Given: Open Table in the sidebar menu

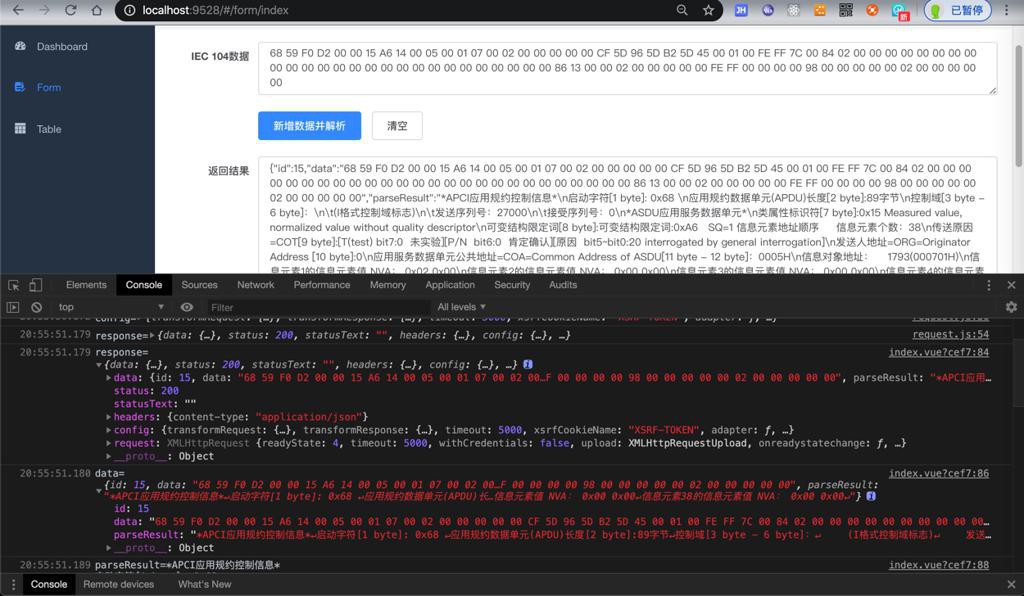Looking at the screenshot, I should coord(49,129).
